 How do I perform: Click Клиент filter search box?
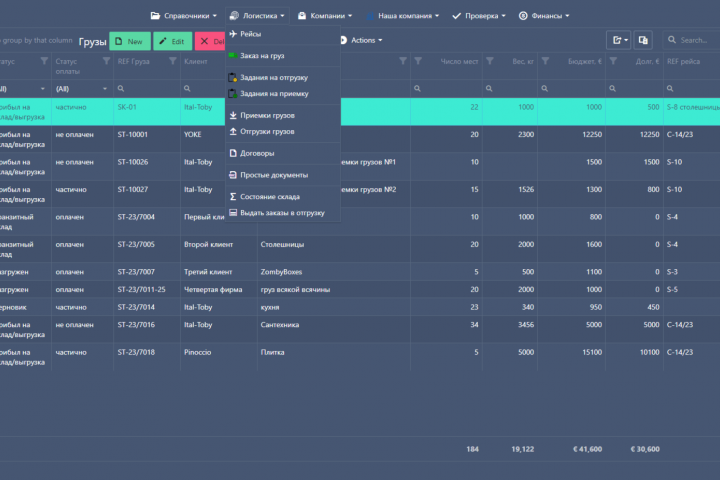[204, 89]
